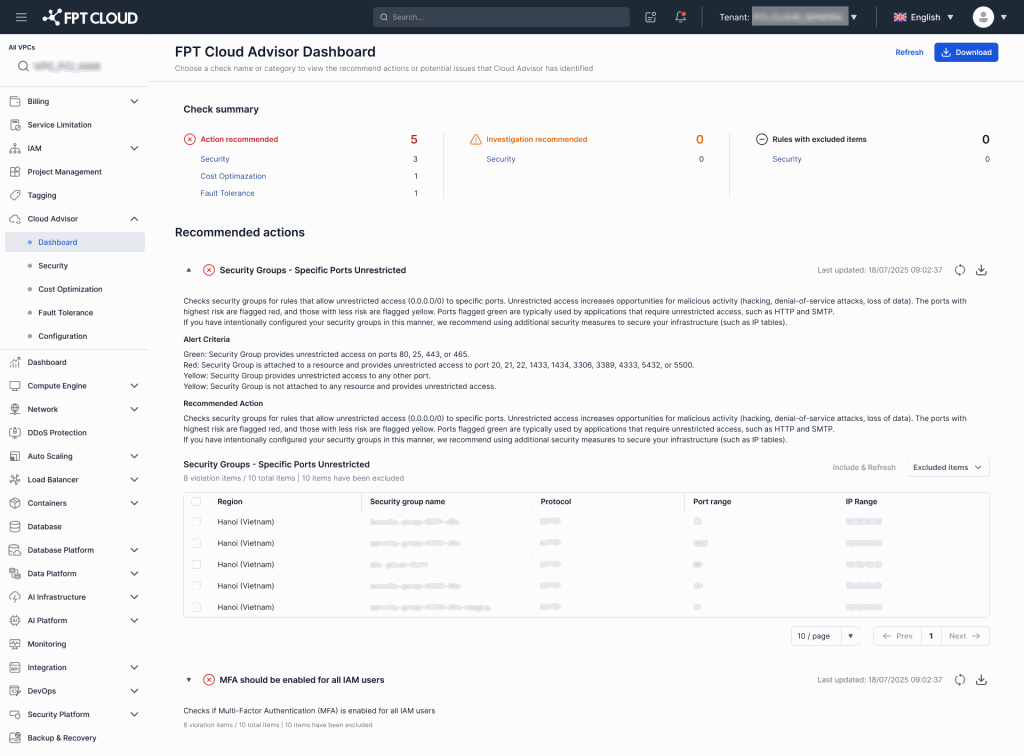Click the Investigation recommended warning icon

click(475, 139)
